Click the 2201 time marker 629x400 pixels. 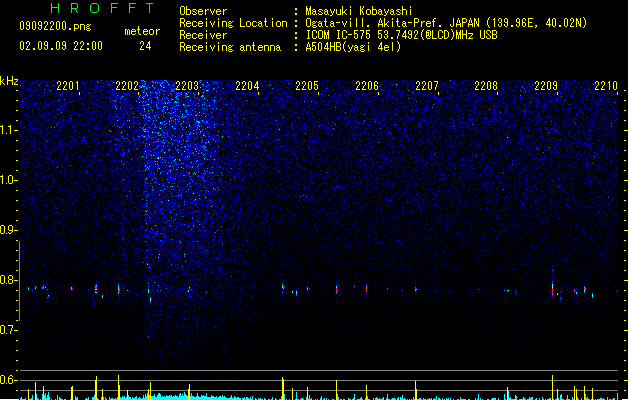click(x=68, y=86)
